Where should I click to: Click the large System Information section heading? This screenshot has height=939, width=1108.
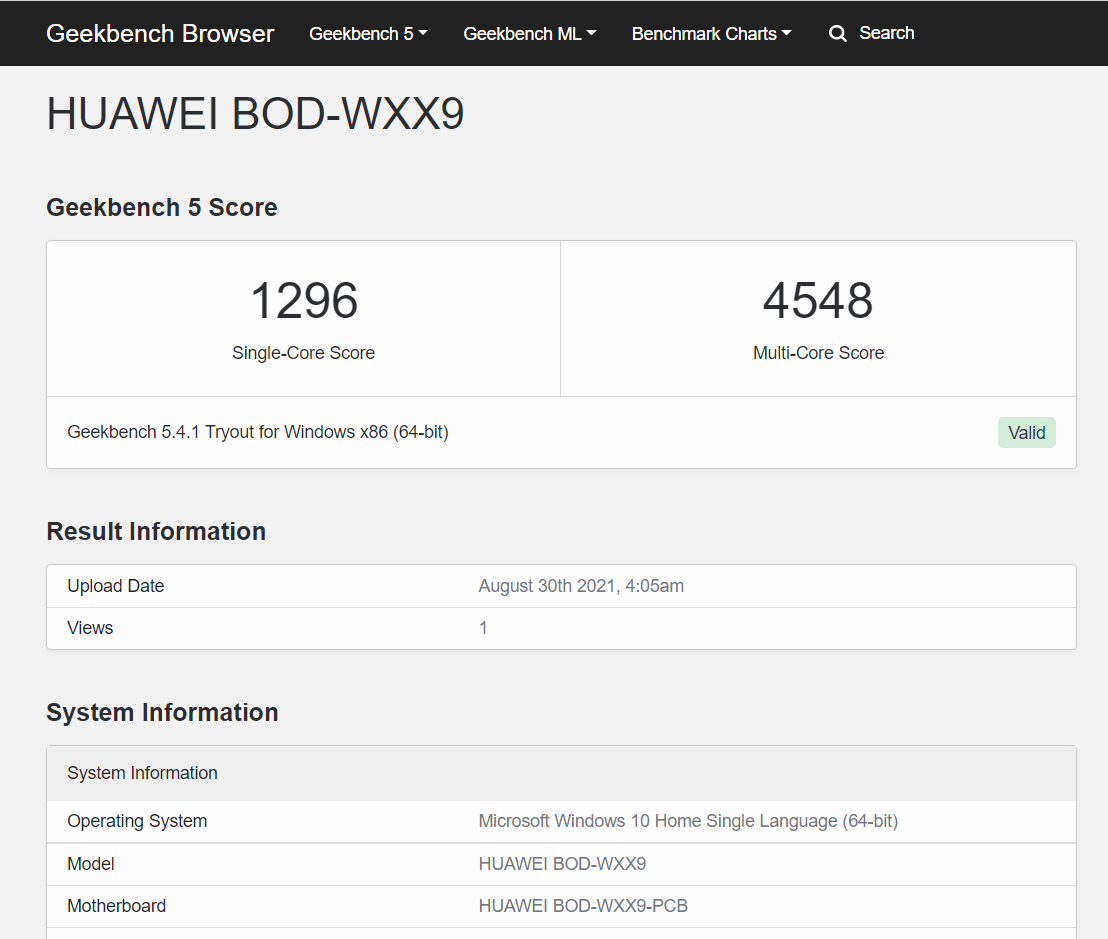coord(163,712)
